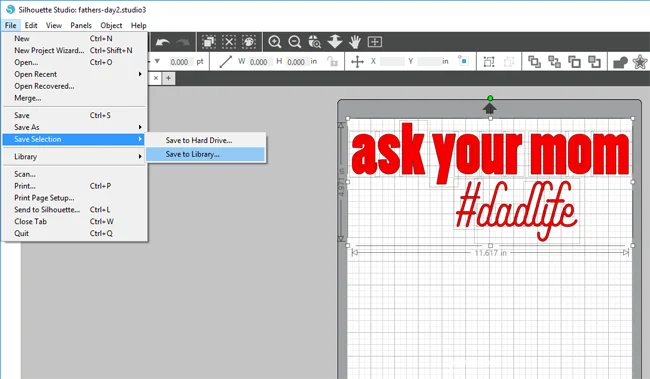The height and width of the screenshot is (379, 650).
Task: Select New Project Wizard entry
Action: [x=75, y=50]
